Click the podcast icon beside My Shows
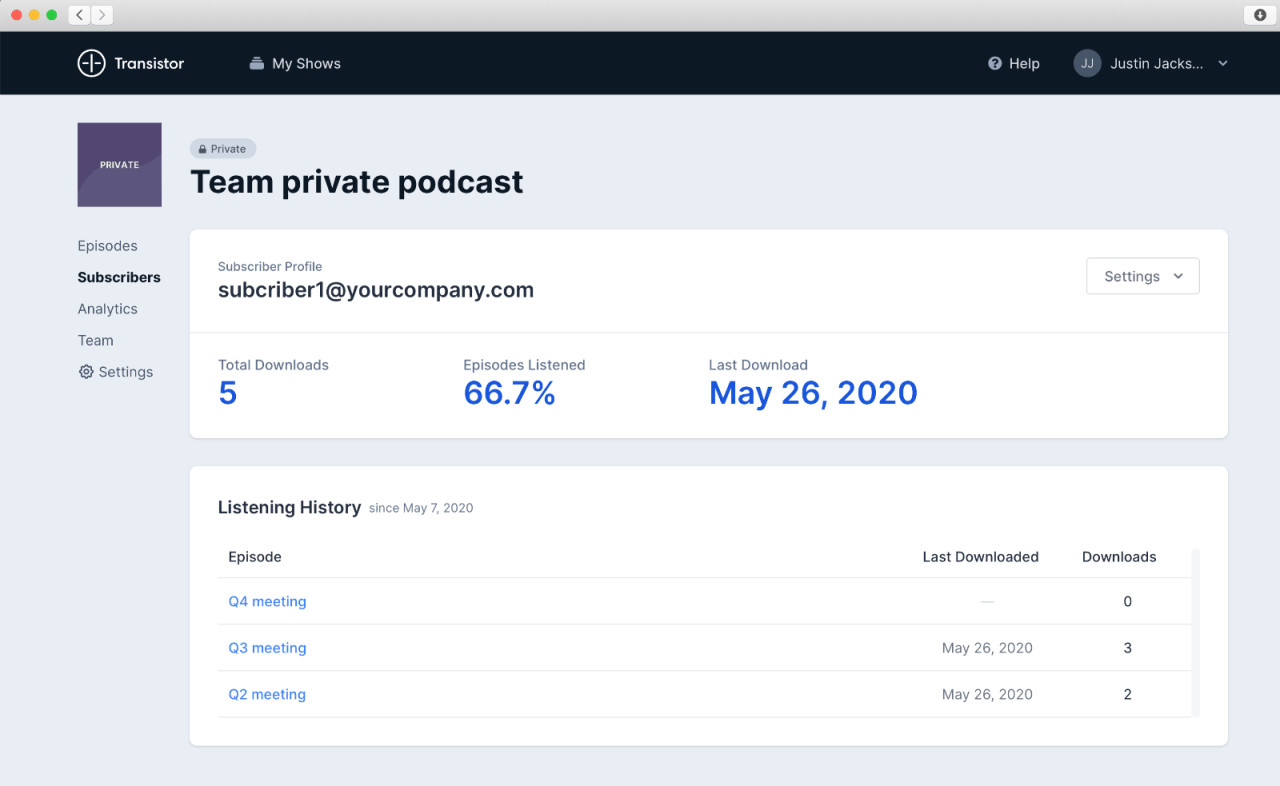Screen dimensions: 1280x786 (255, 62)
